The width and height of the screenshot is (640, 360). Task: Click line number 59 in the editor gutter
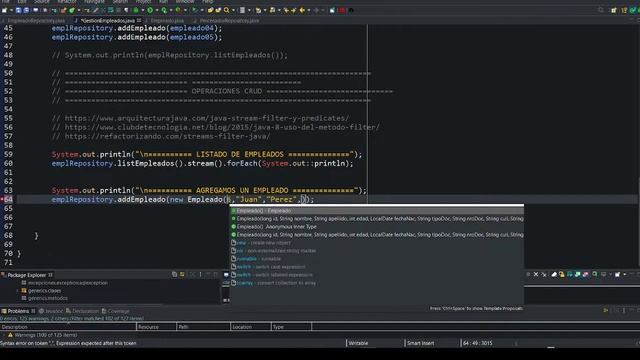coord(8,154)
